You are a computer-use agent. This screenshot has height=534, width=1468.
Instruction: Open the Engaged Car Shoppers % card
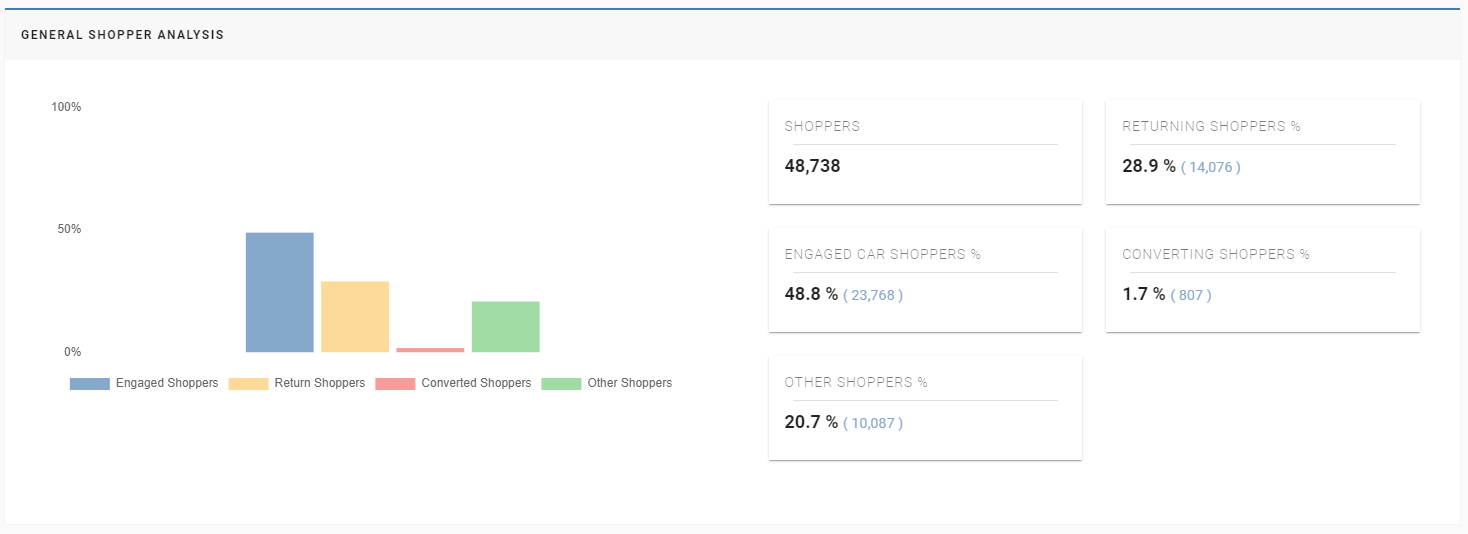coord(924,279)
